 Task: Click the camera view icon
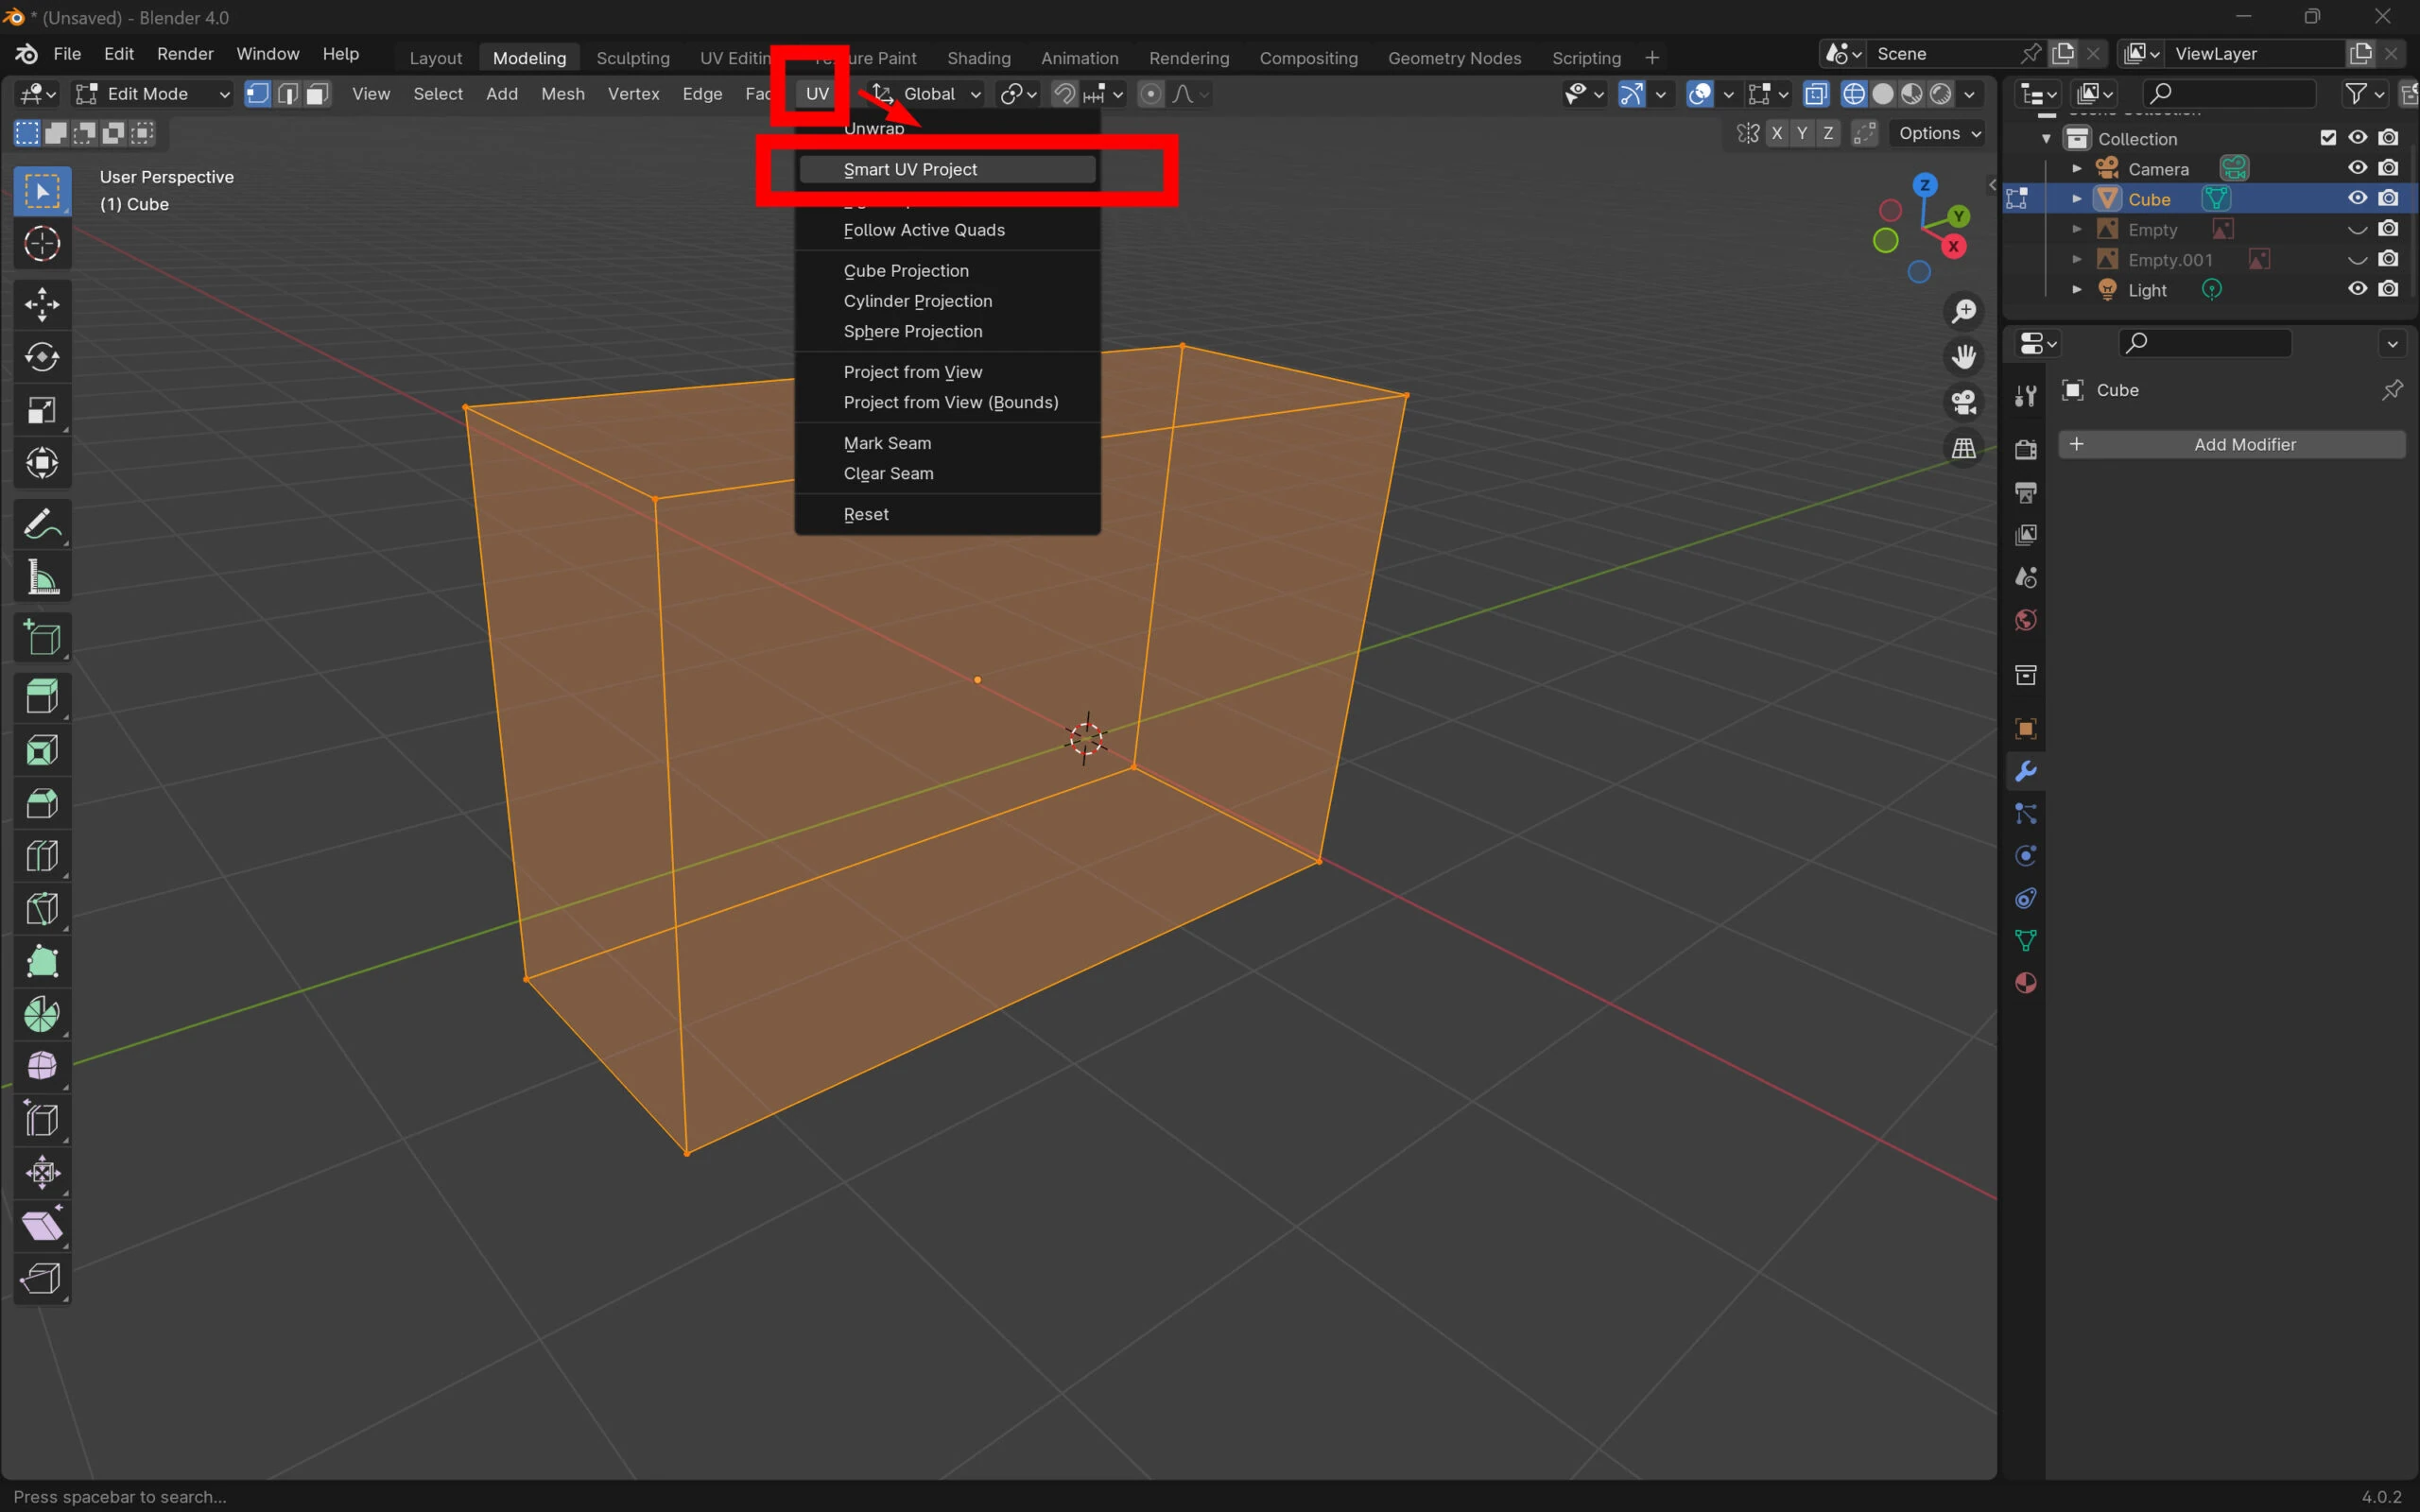(x=1964, y=402)
